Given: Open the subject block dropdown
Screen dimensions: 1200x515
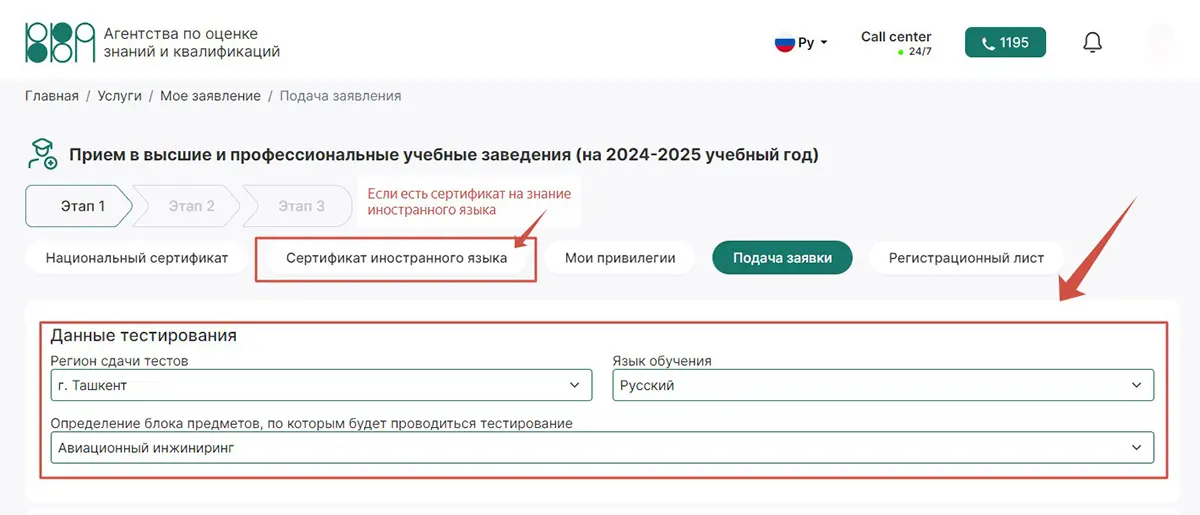Looking at the screenshot, I should [x=601, y=448].
